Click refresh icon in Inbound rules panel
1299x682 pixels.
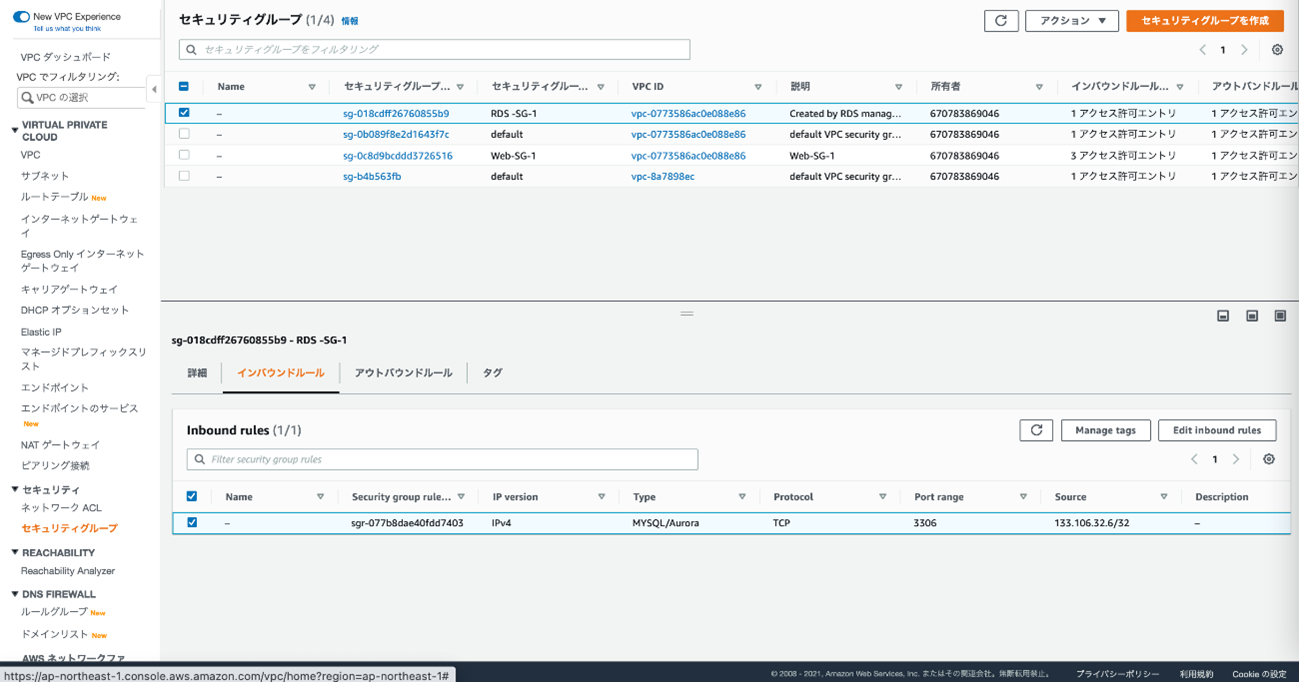click(x=1036, y=430)
